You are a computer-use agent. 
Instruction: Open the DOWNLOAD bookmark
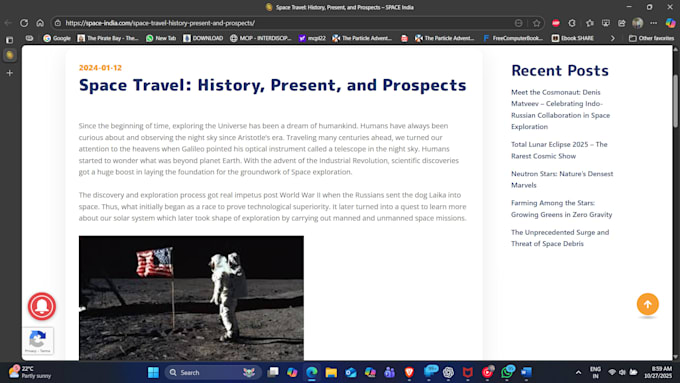coord(203,38)
